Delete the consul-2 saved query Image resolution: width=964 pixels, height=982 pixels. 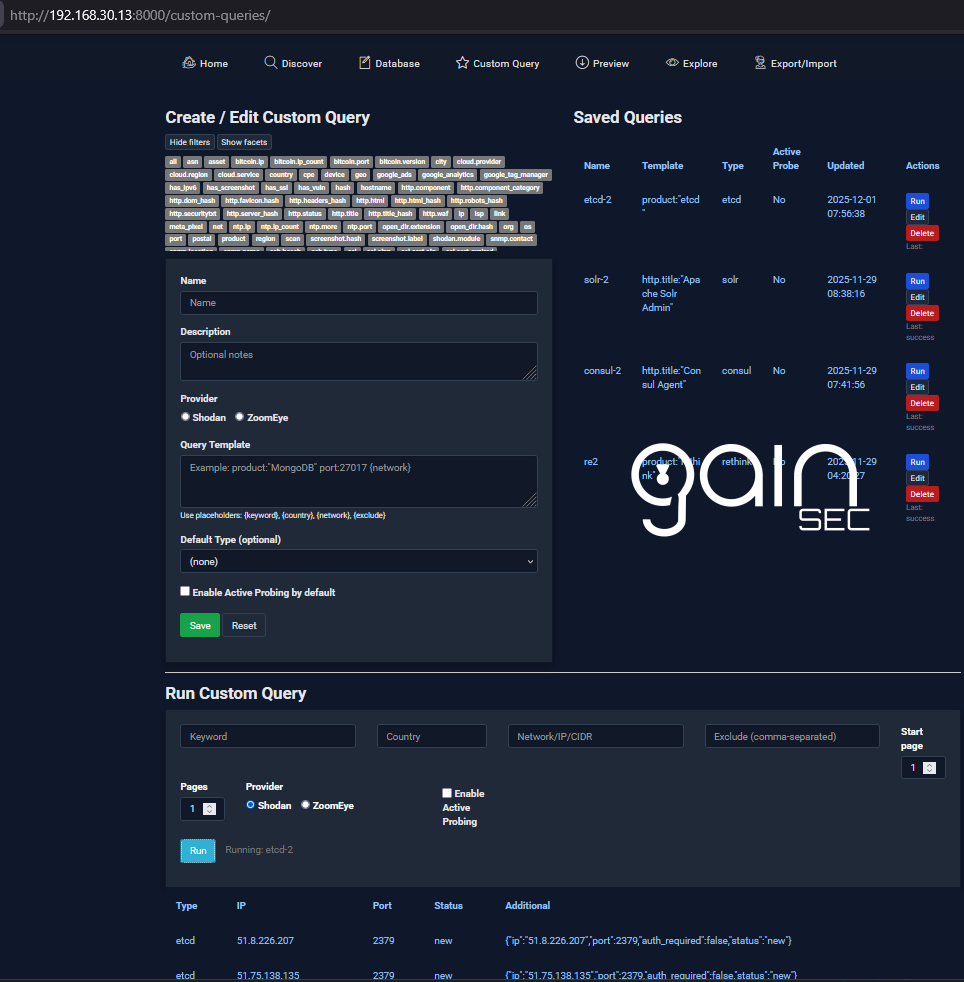coord(922,403)
